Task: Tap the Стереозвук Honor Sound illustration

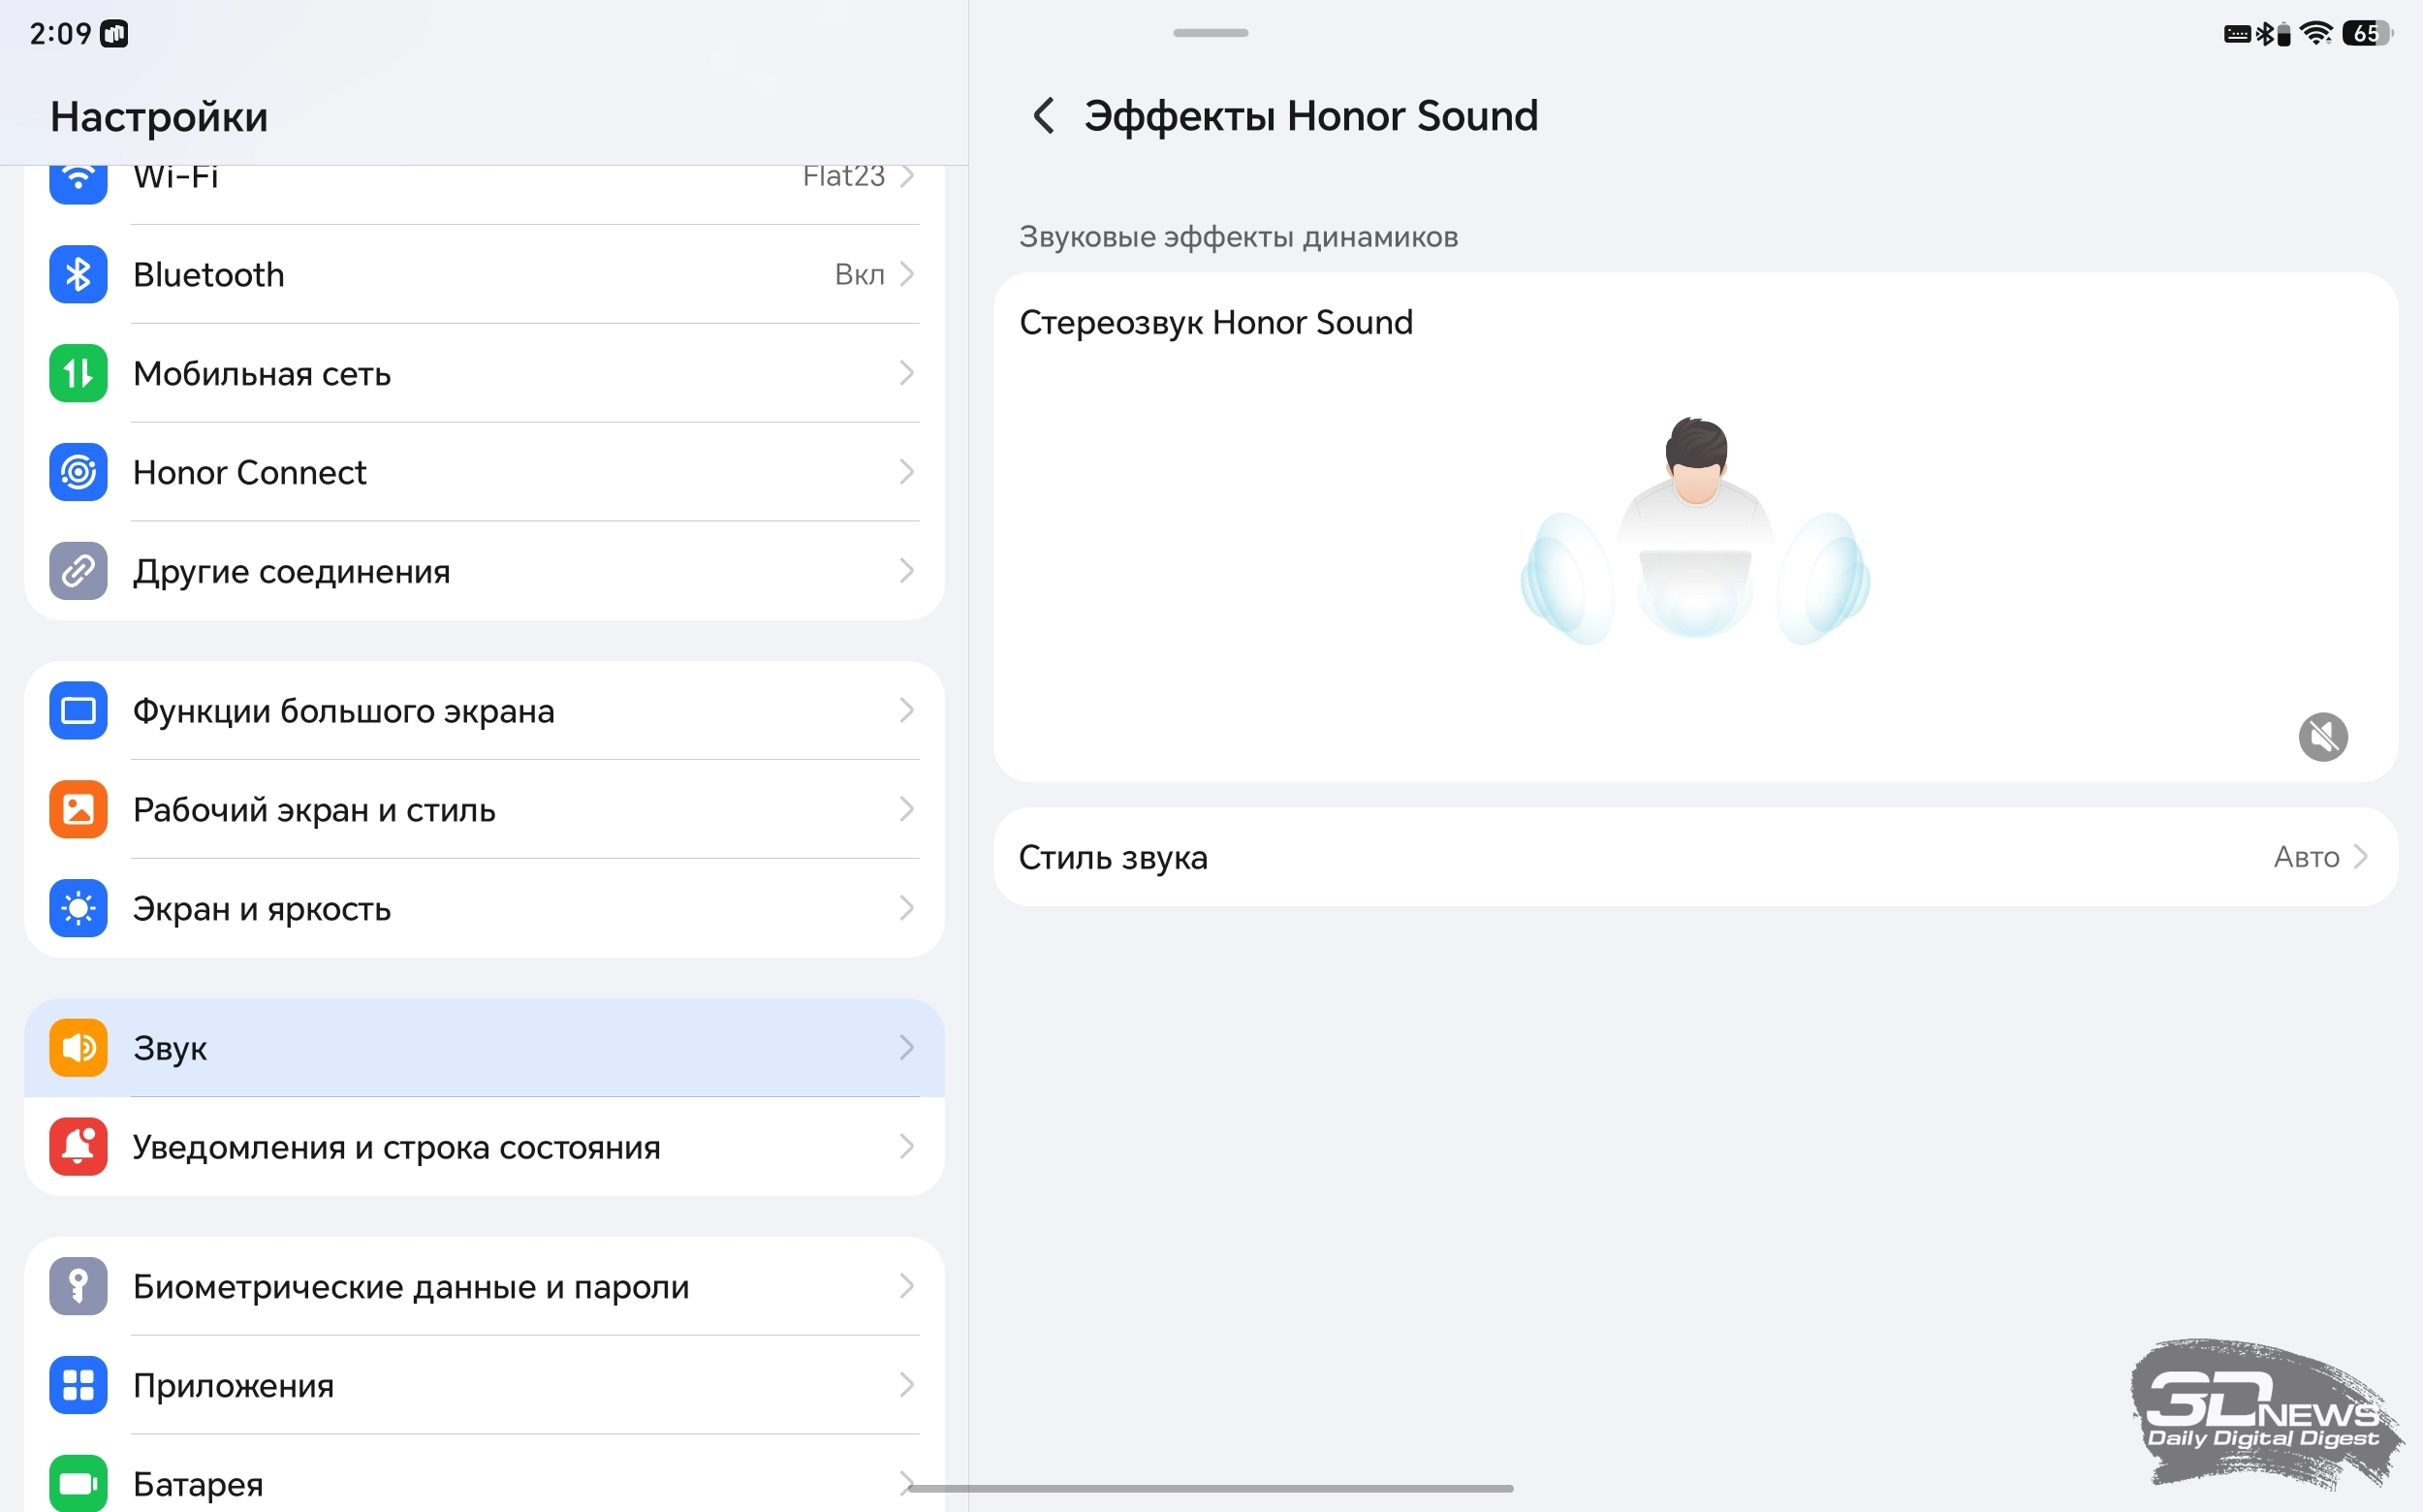Action: coord(1695,531)
